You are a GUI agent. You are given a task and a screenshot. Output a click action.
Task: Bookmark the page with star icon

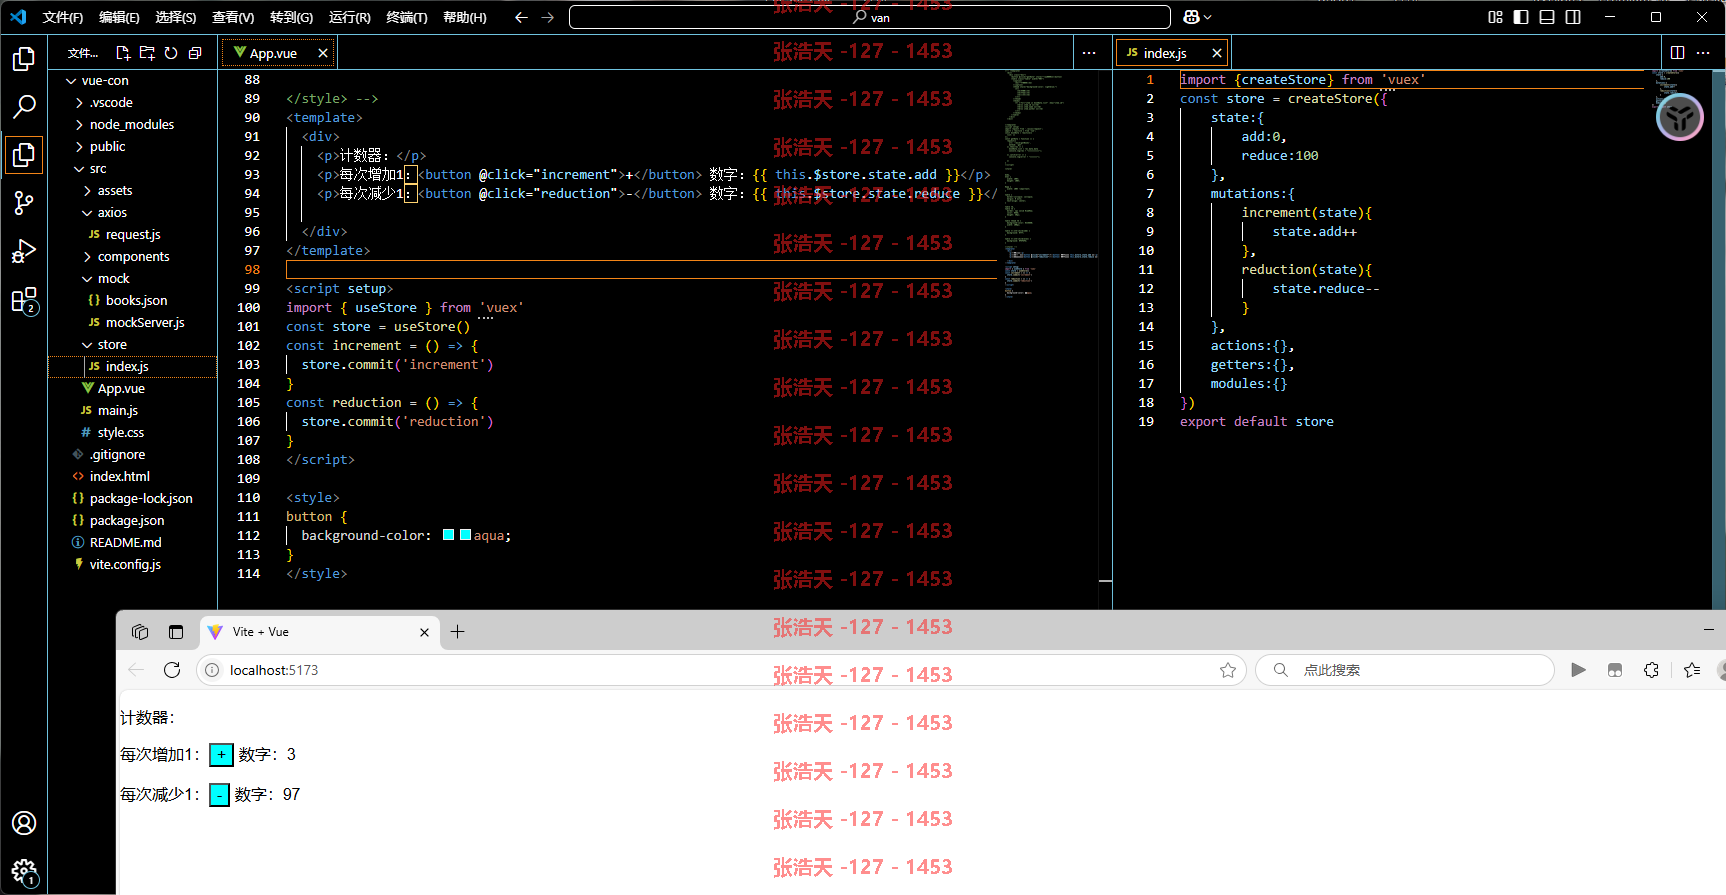click(x=1228, y=670)
